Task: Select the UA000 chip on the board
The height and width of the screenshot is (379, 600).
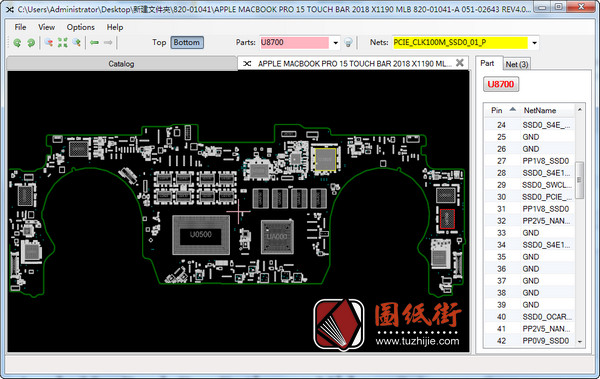Action: click(x=277, y=237)
